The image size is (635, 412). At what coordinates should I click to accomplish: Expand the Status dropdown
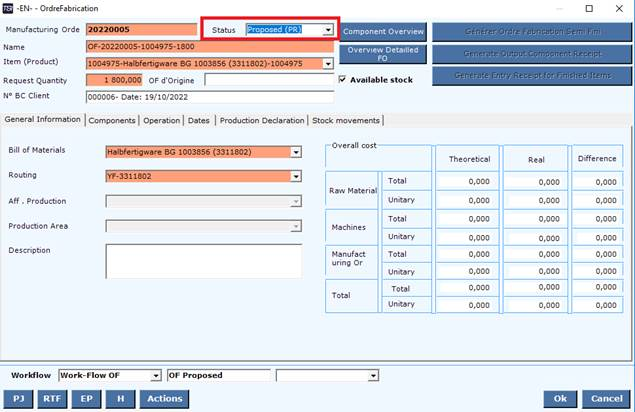pyautogui.click(x=328, y=30)
